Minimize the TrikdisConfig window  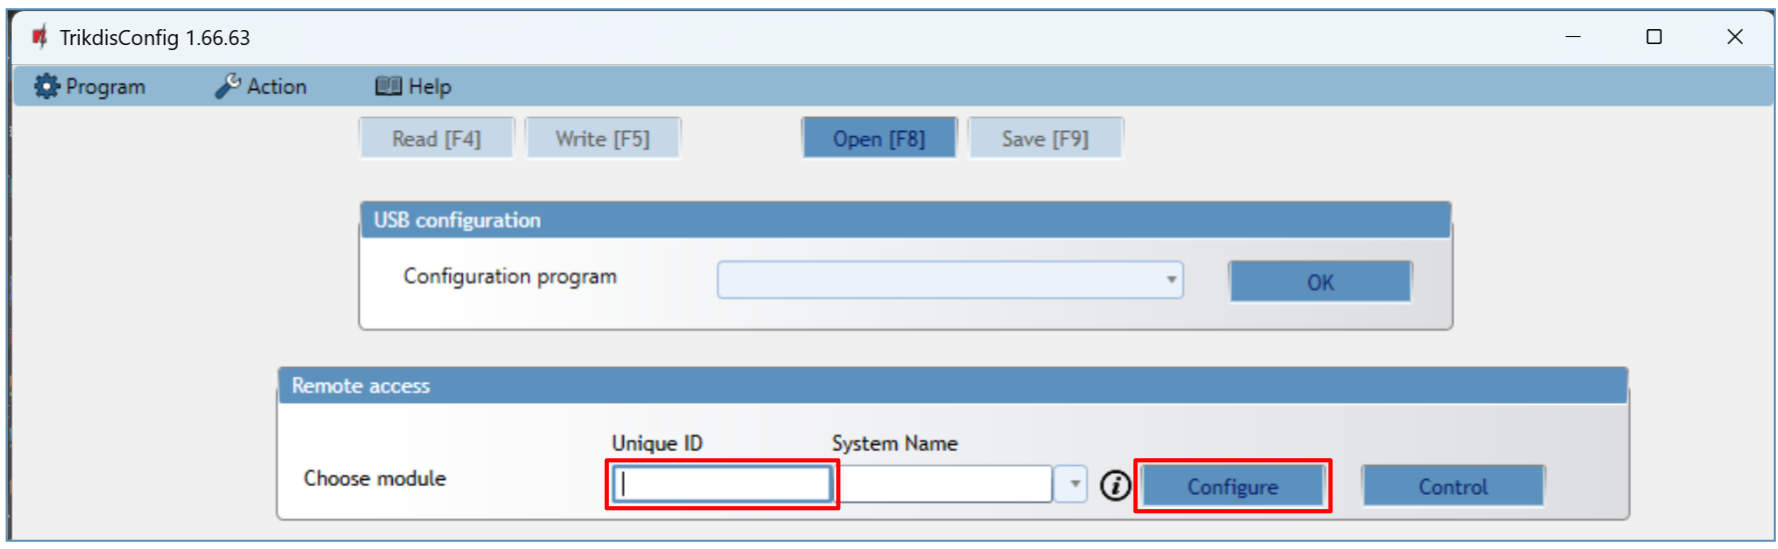click(x=1573, y=37)
